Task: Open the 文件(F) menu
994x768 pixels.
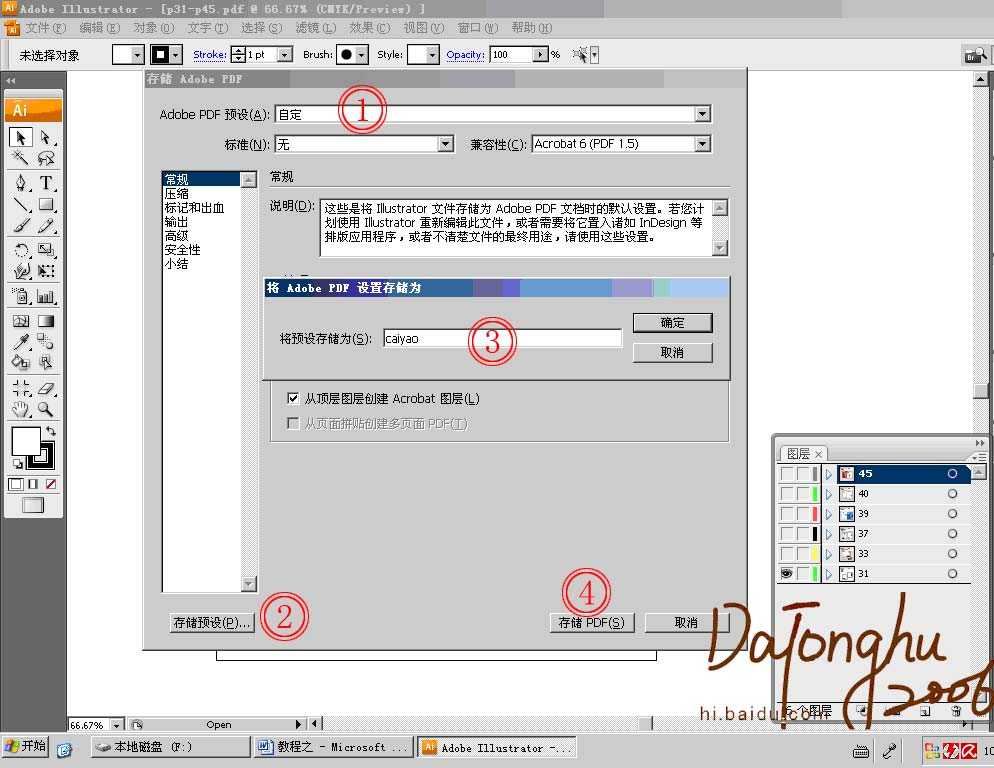Action: [x=45, y=28]
